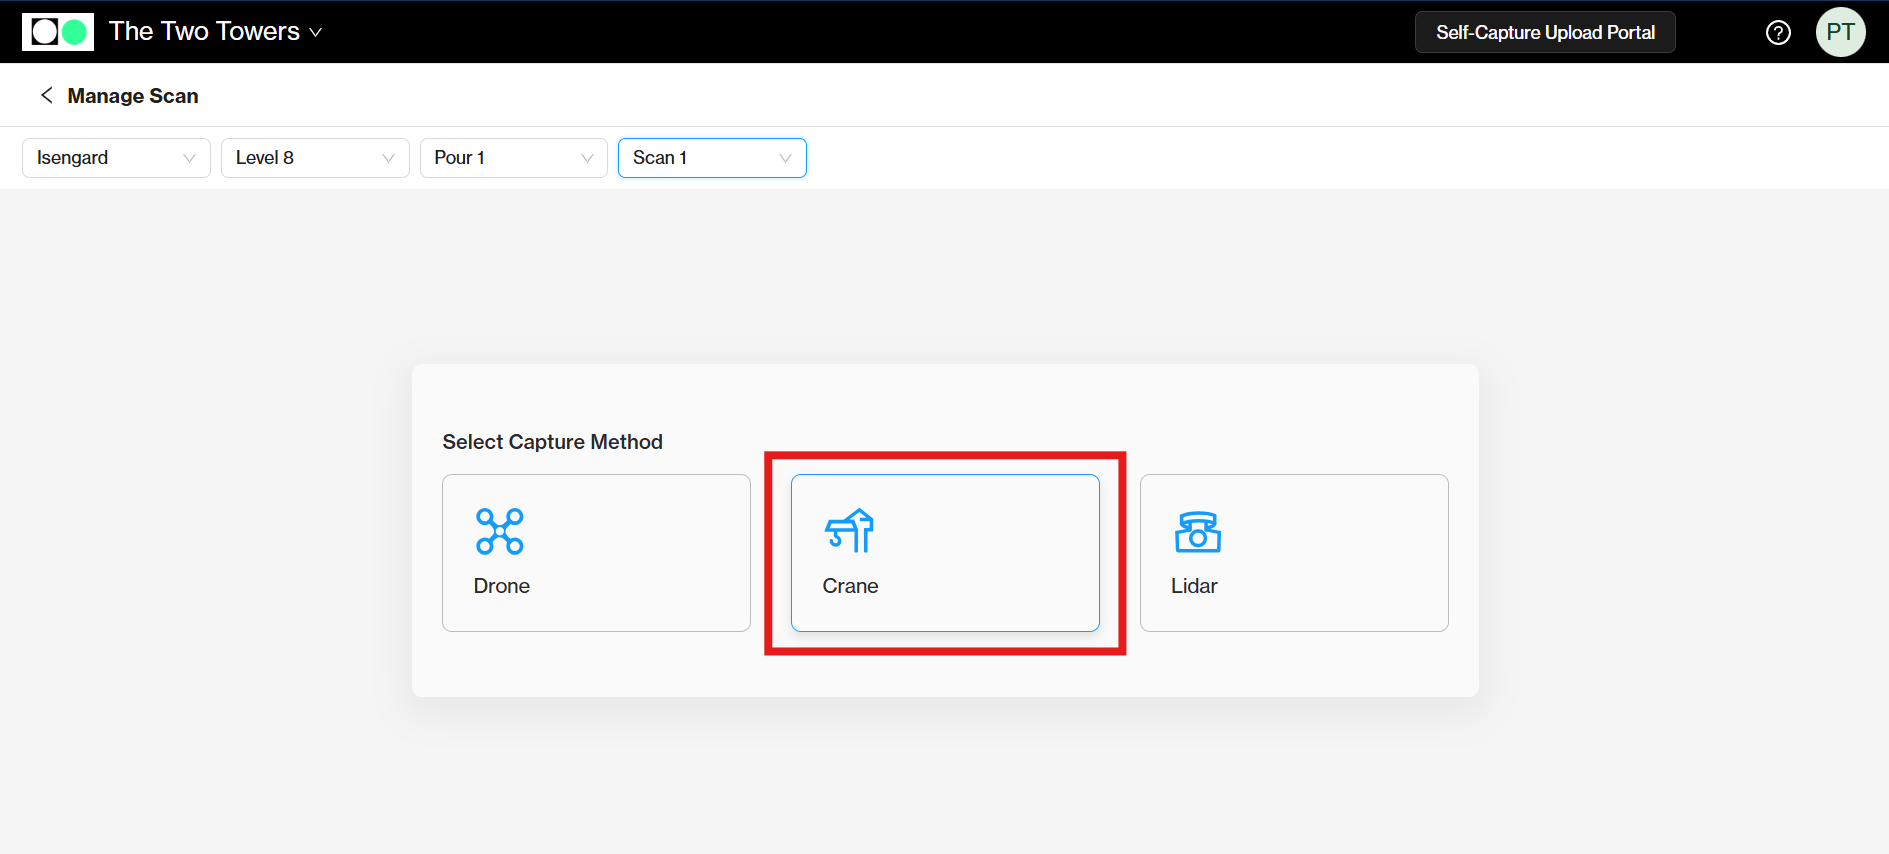Open the help question mark icon
The image size is (1889, 854).
click(x=1778, y=32)
